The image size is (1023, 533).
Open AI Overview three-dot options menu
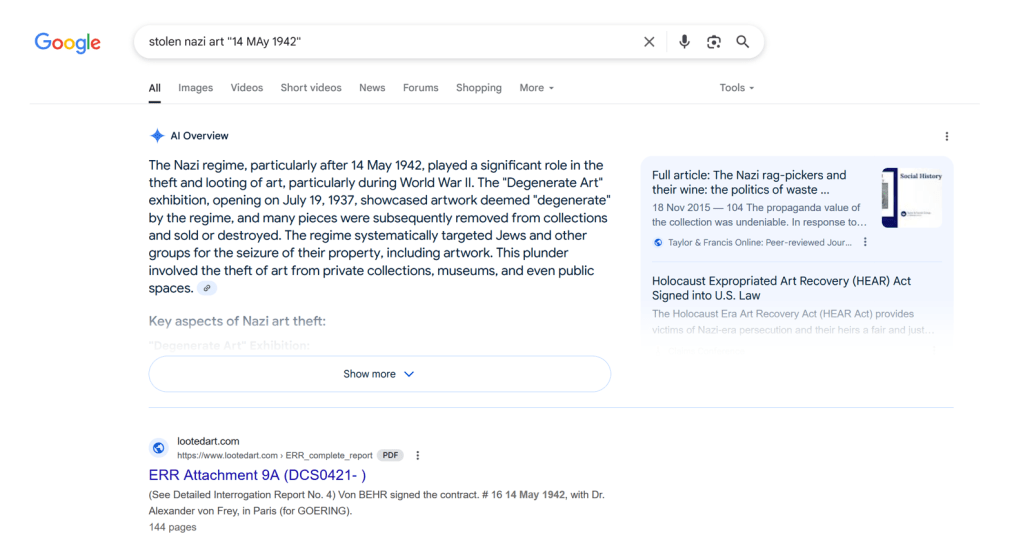946,137
